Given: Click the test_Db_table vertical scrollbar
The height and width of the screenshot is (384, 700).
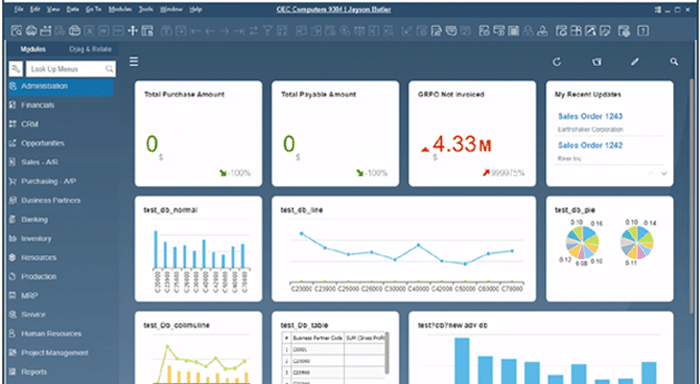Looking at the screenshot, I should pyautogui.click(x=386, y=354).
